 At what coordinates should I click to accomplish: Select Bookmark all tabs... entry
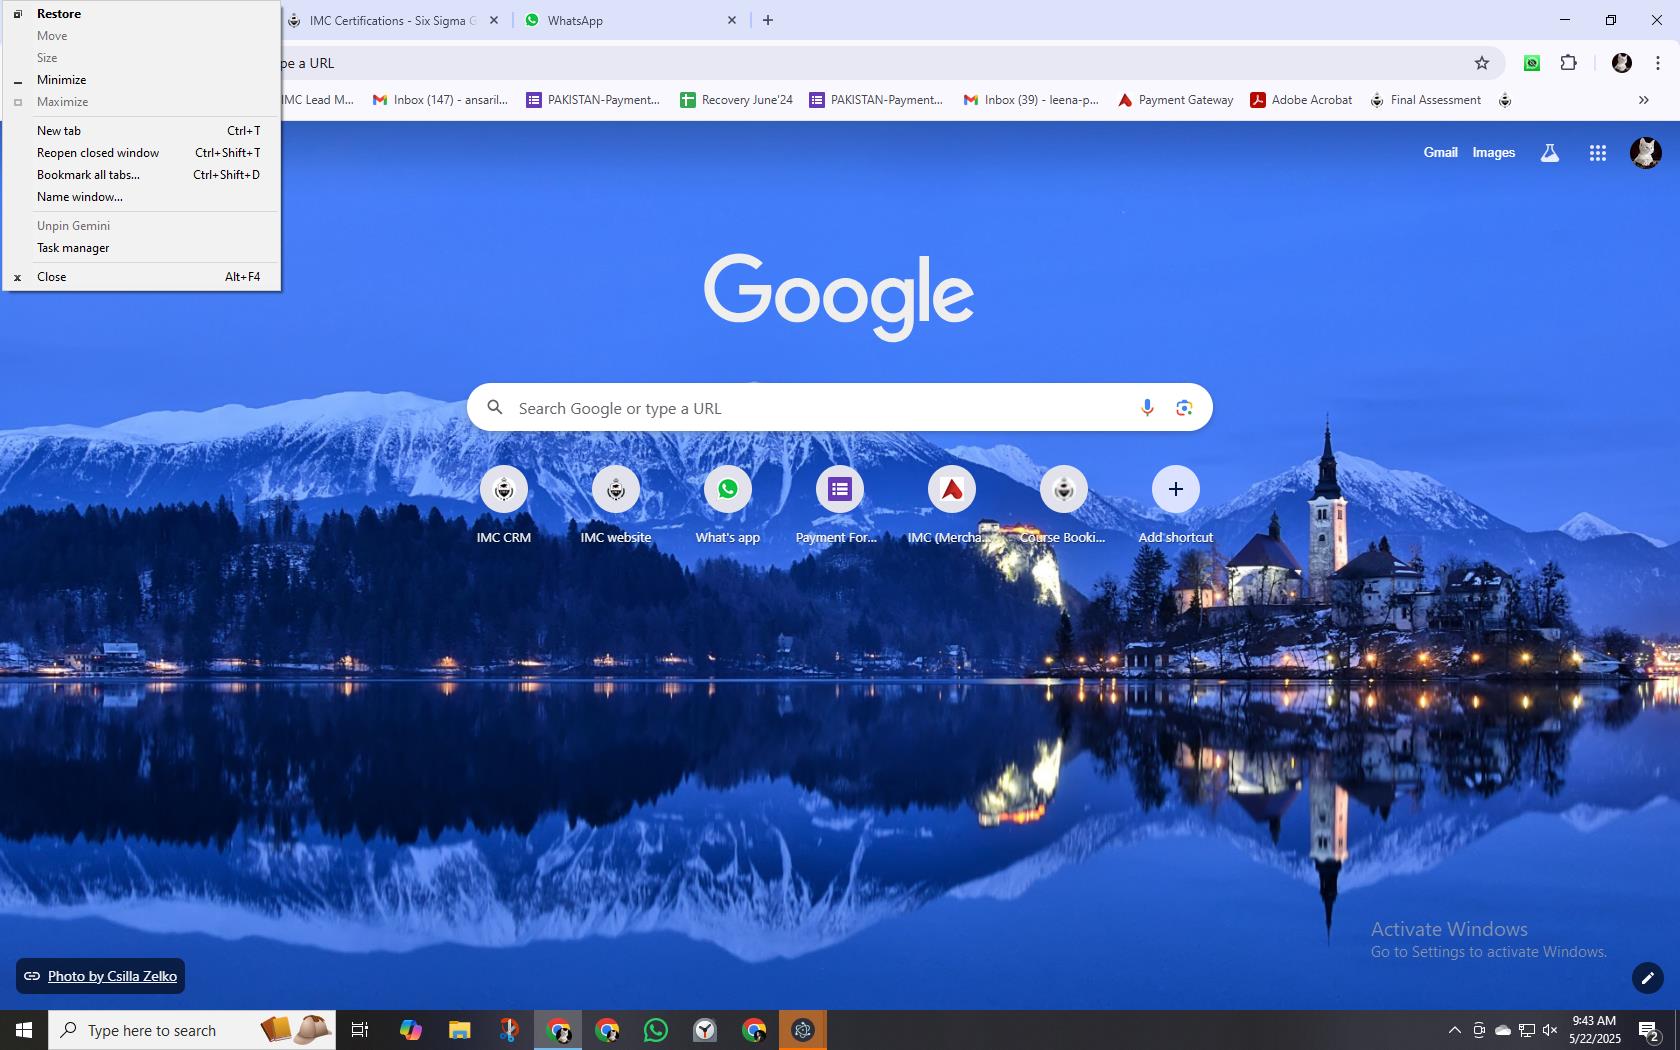tap(141, 175)
